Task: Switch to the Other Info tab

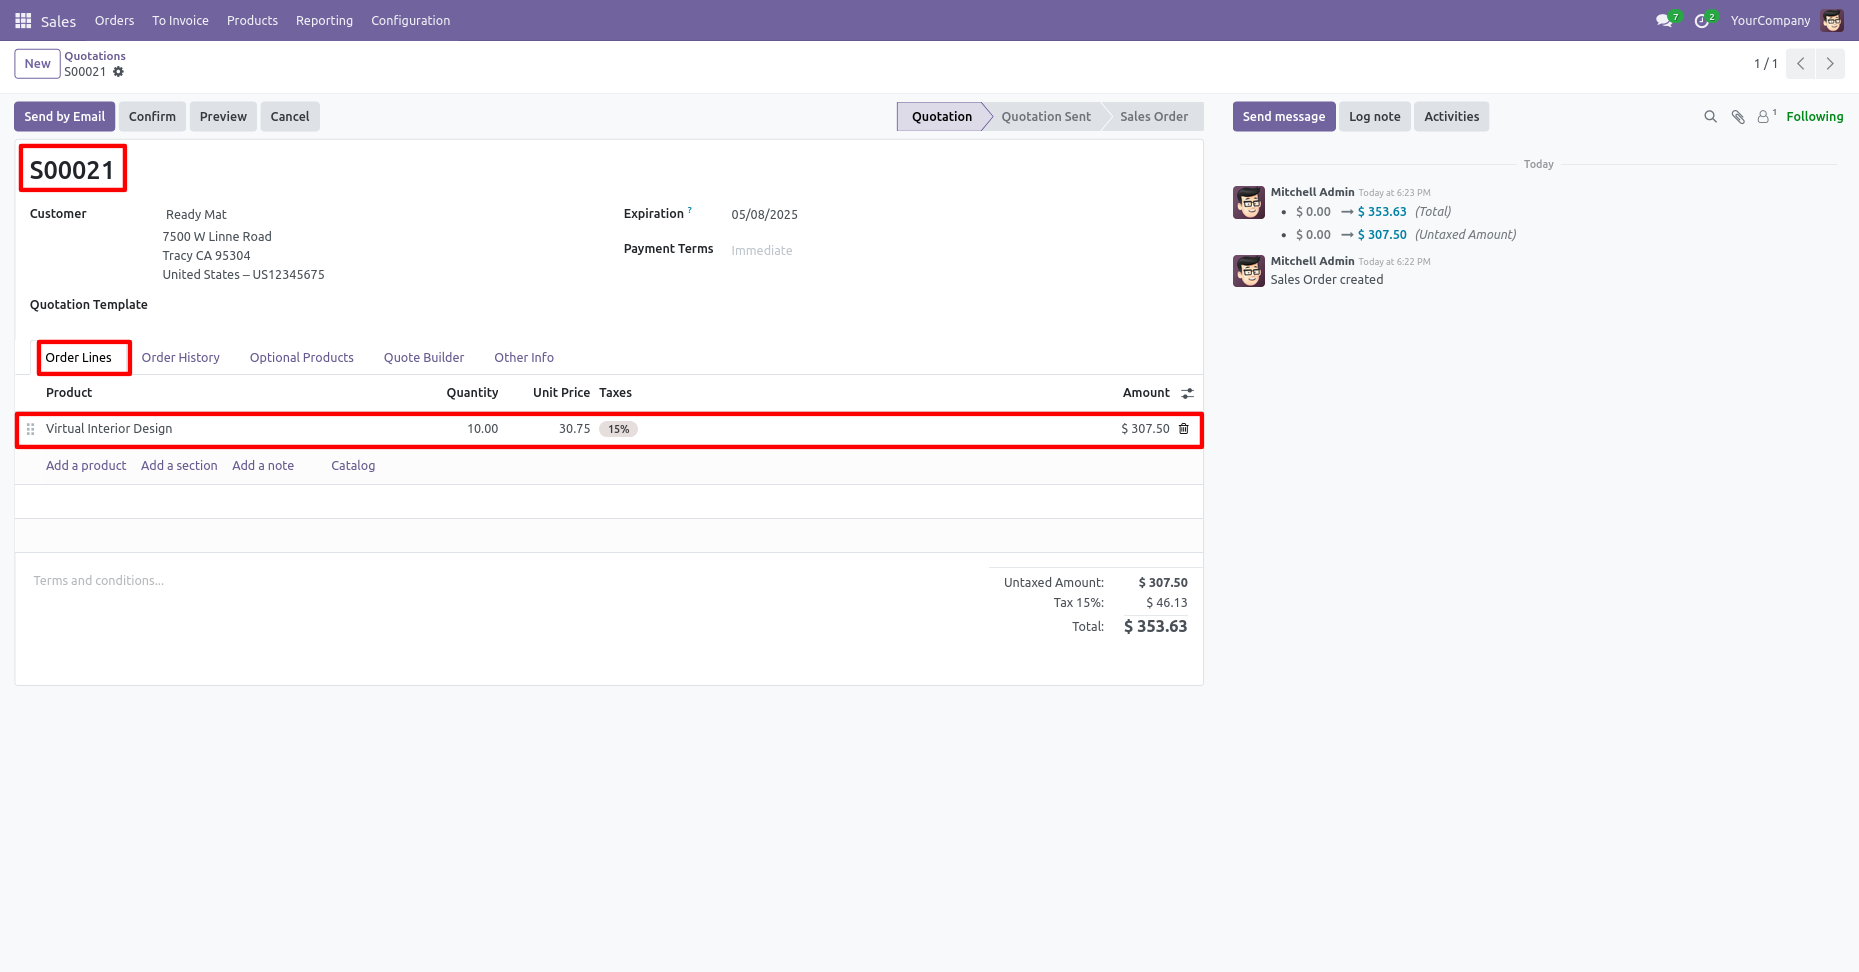Action: 524,358
